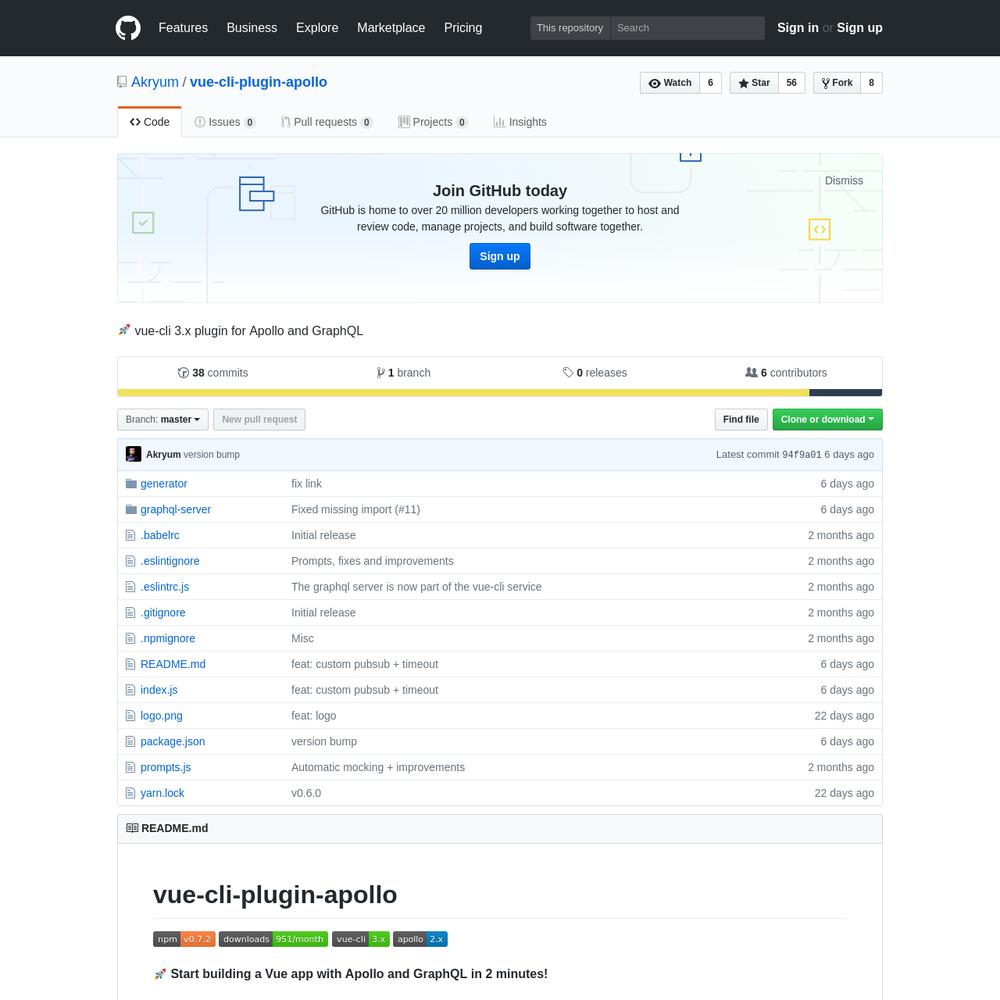Click the Find file button
The height and width of the screenshot is (1000, 1000).
pyautogui.click(x=740, y=419)
